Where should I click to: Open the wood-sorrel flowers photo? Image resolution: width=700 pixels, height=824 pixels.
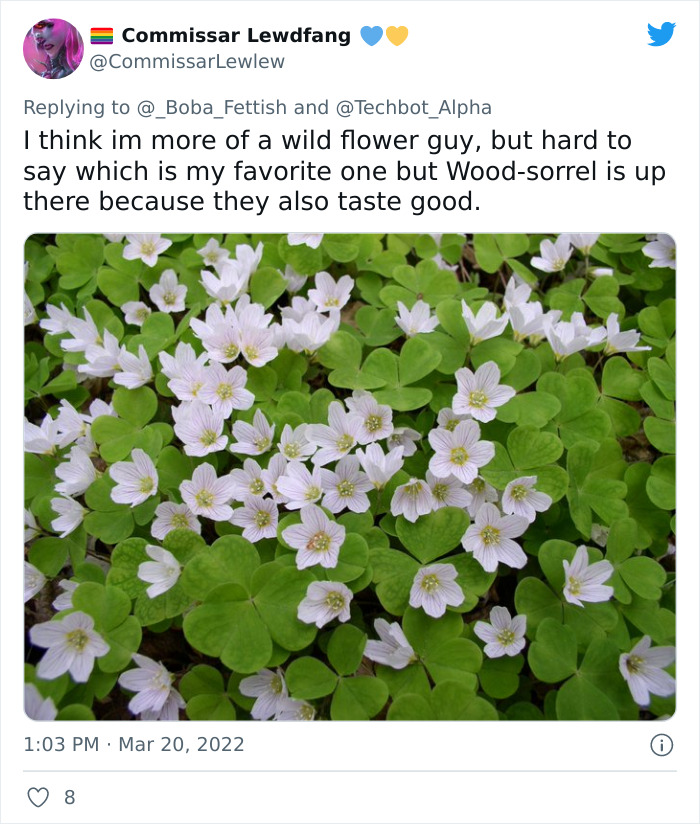tap(350, 477)
